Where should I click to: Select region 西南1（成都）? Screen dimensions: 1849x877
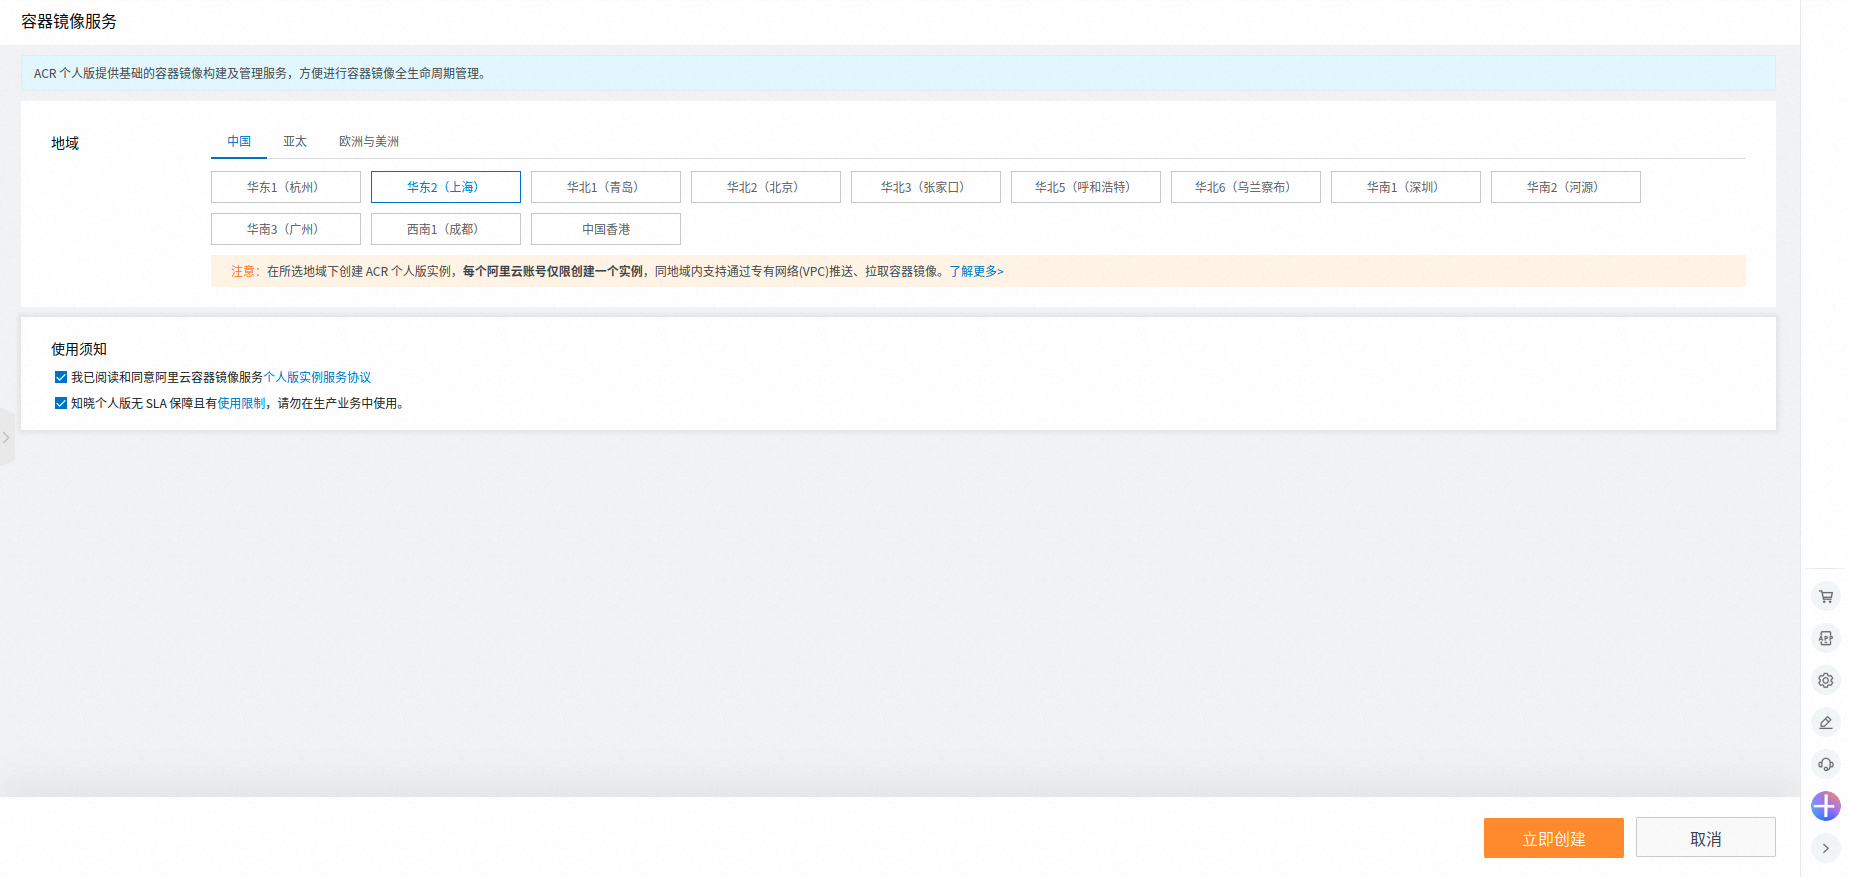pos(446,229)
